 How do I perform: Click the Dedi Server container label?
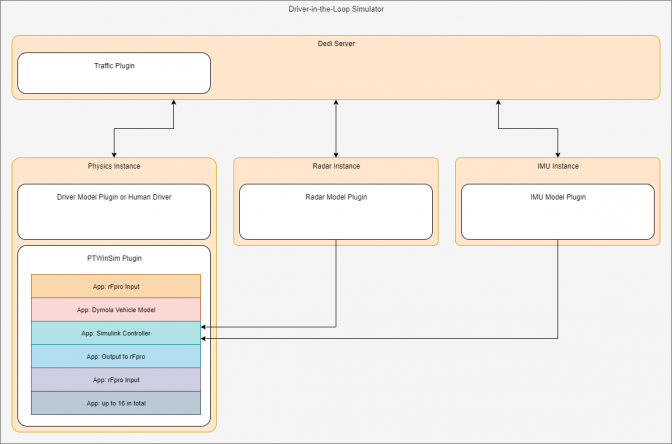click(x=336, y=43)
